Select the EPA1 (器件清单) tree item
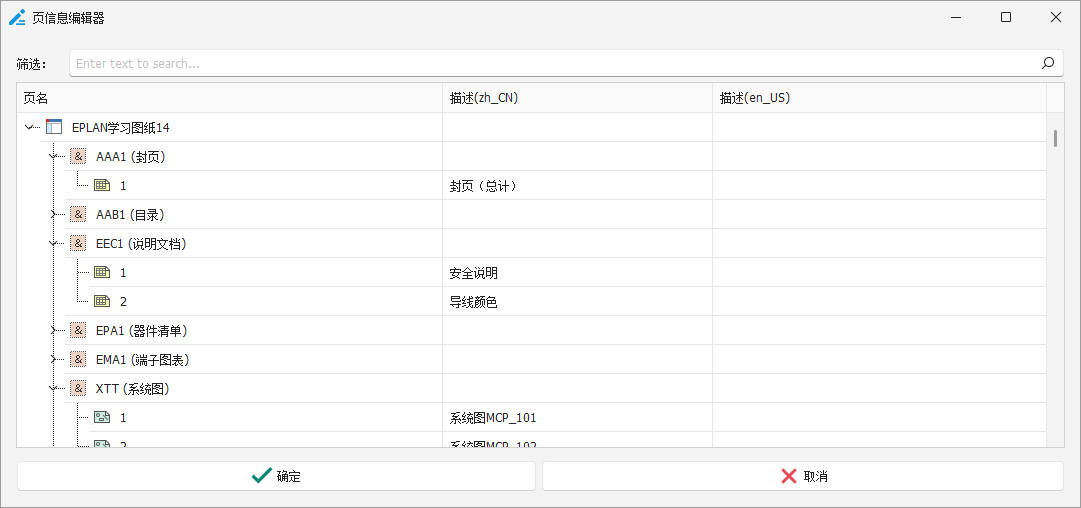 (141, 330)
